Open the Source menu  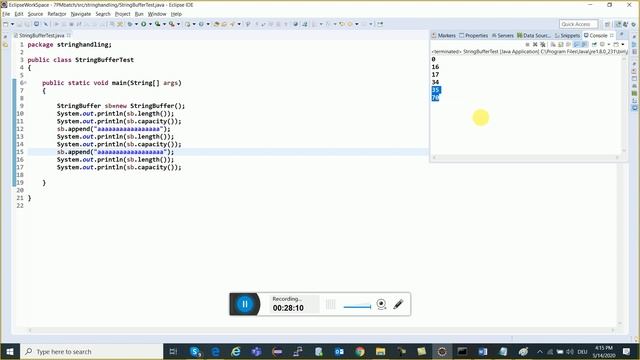tap(35, 14)
